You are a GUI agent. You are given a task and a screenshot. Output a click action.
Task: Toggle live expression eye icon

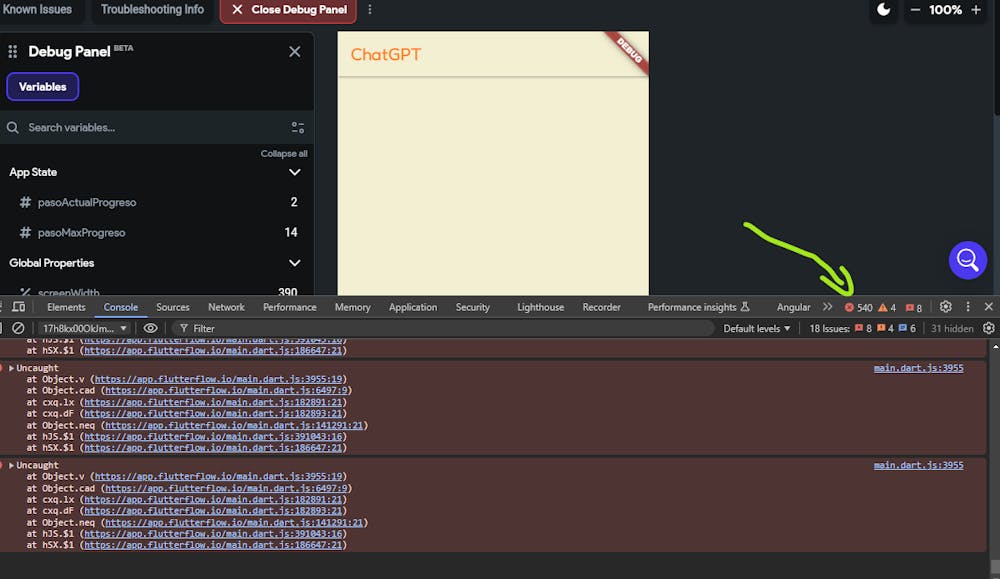click(150, 328)
